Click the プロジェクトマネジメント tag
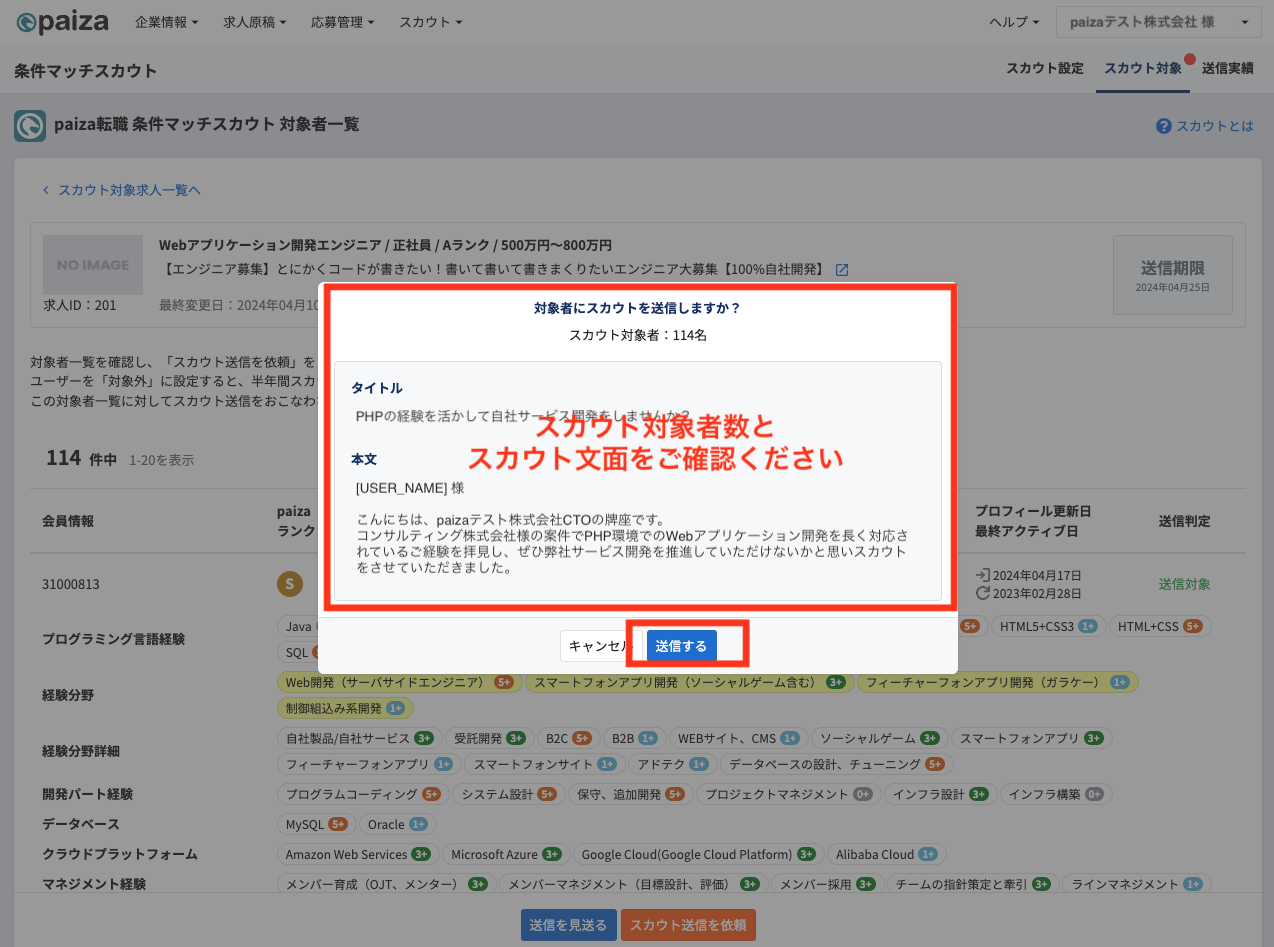 [789, 794]
